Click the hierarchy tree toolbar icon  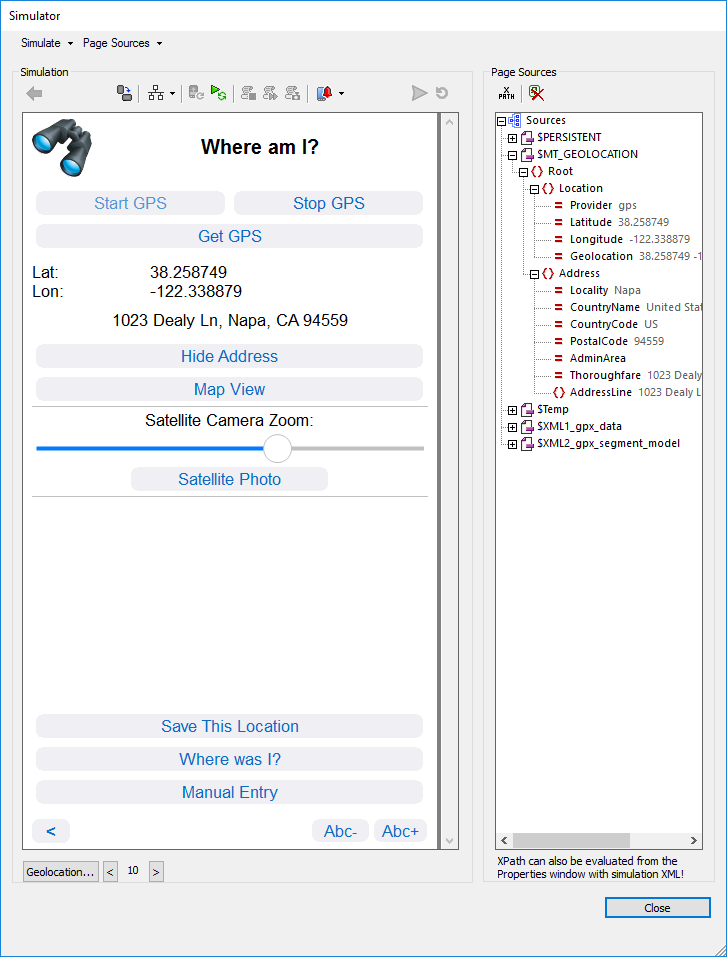[x=156, y=93]
